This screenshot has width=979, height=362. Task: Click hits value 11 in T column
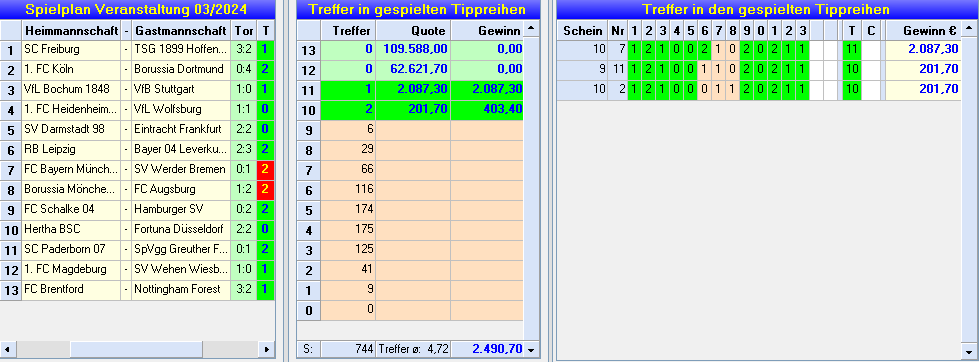point(852,51)
